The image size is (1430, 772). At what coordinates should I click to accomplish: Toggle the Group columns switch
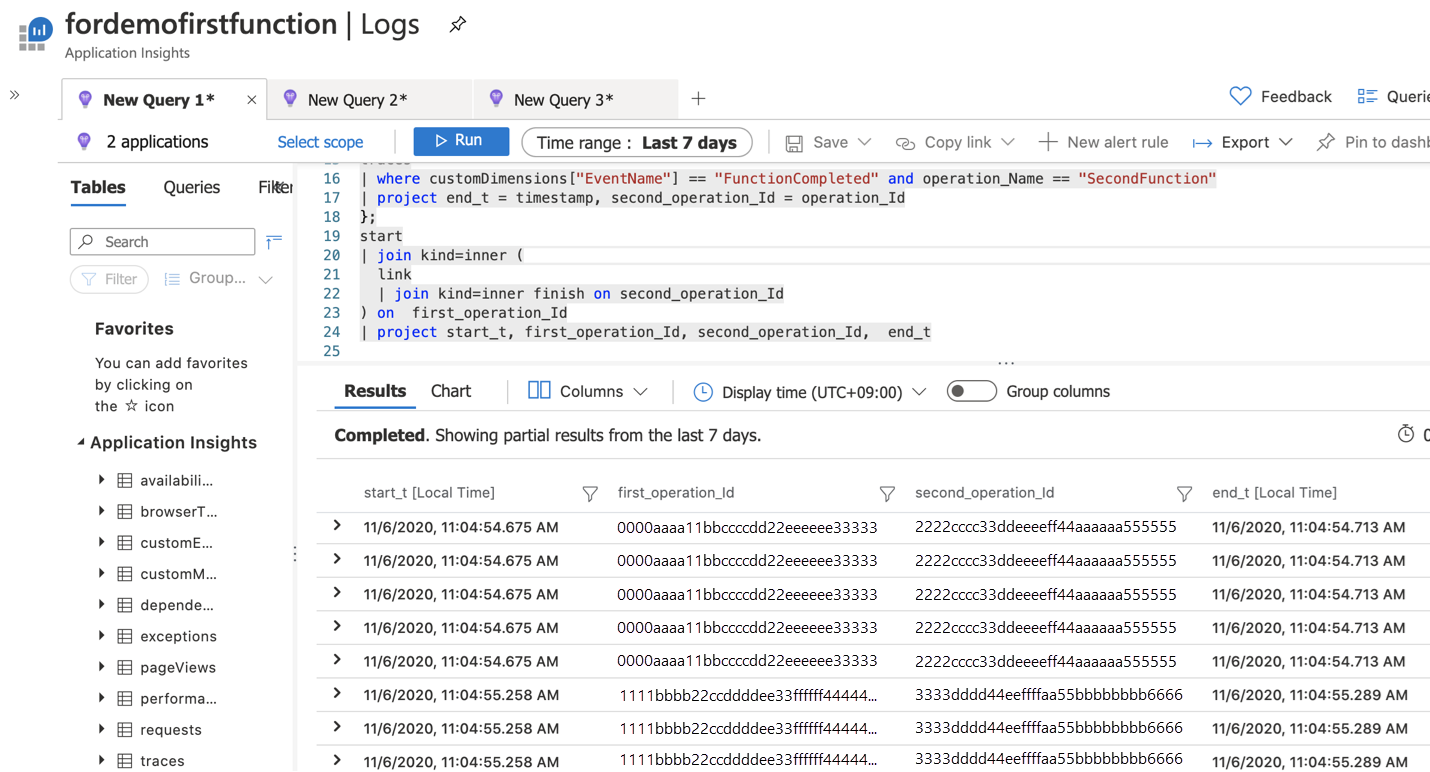971,391
